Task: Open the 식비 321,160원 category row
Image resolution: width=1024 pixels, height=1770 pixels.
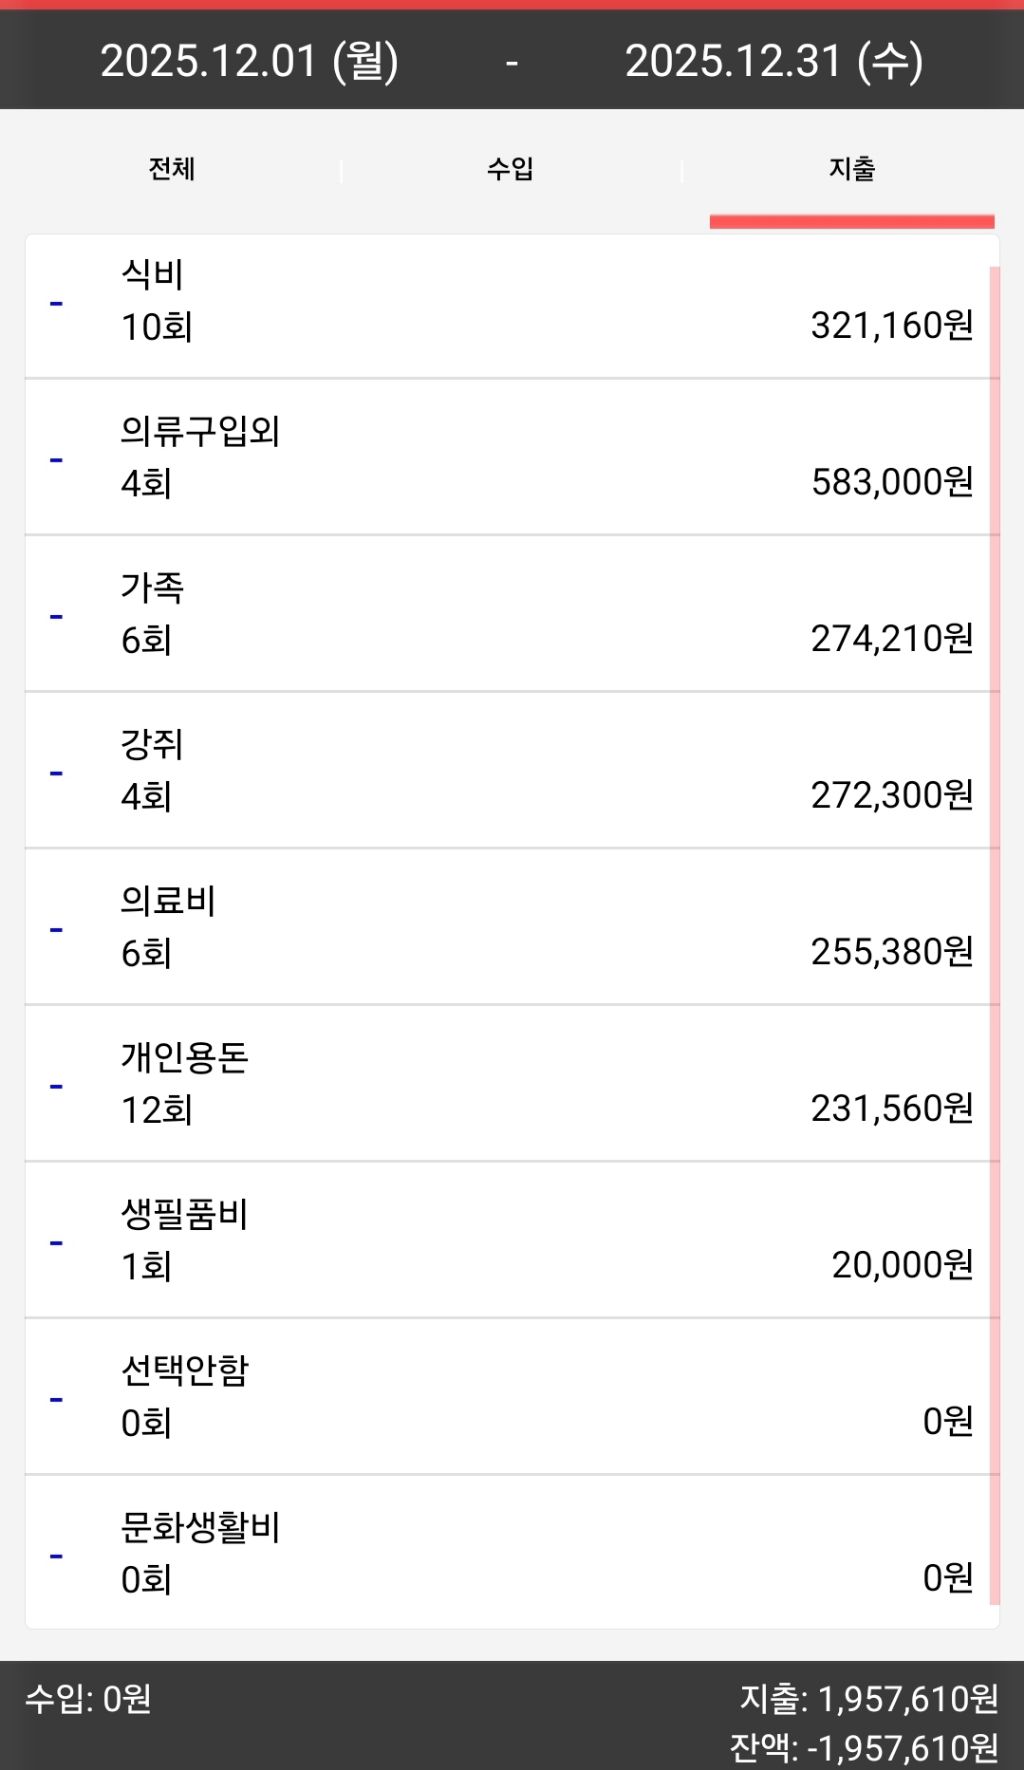Action: 512,306
